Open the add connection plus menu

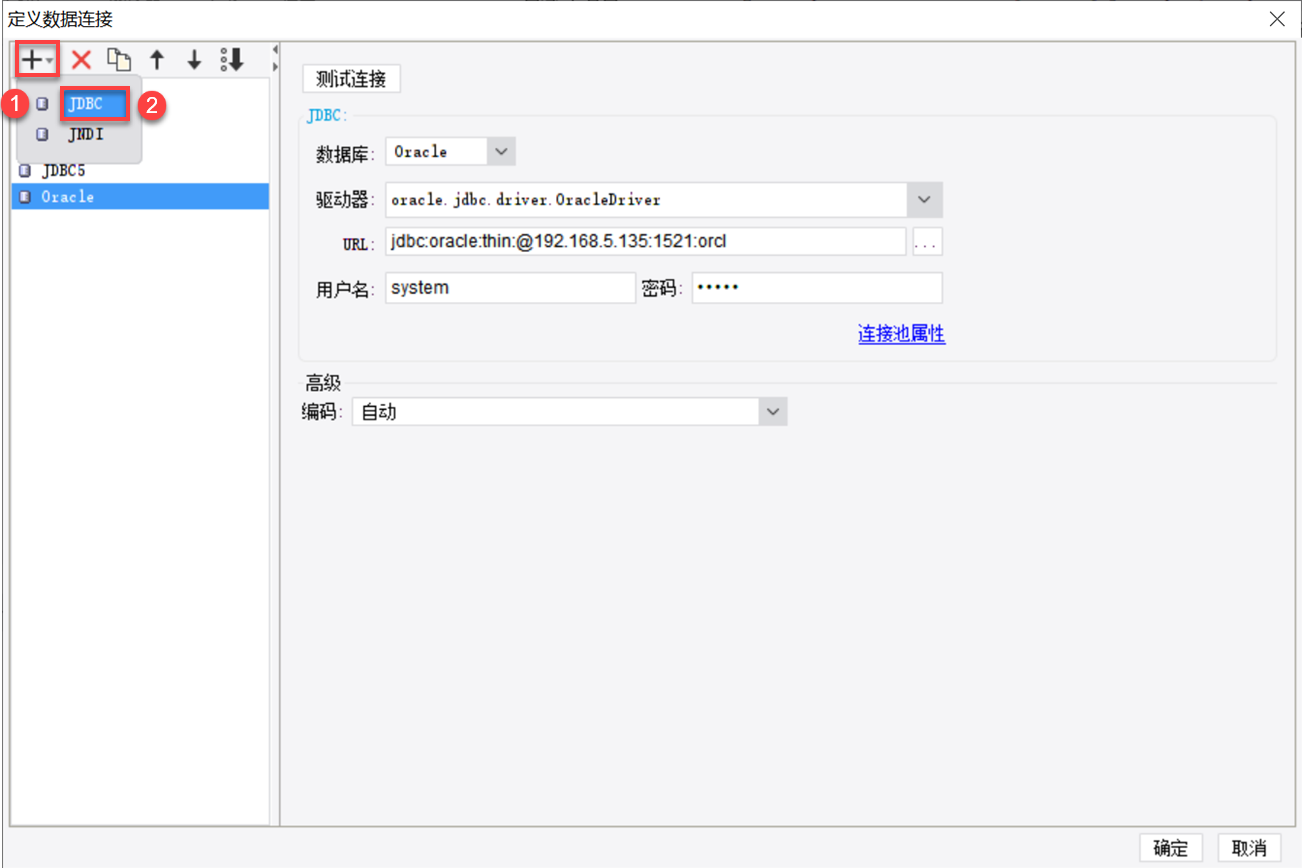[37, 60]
